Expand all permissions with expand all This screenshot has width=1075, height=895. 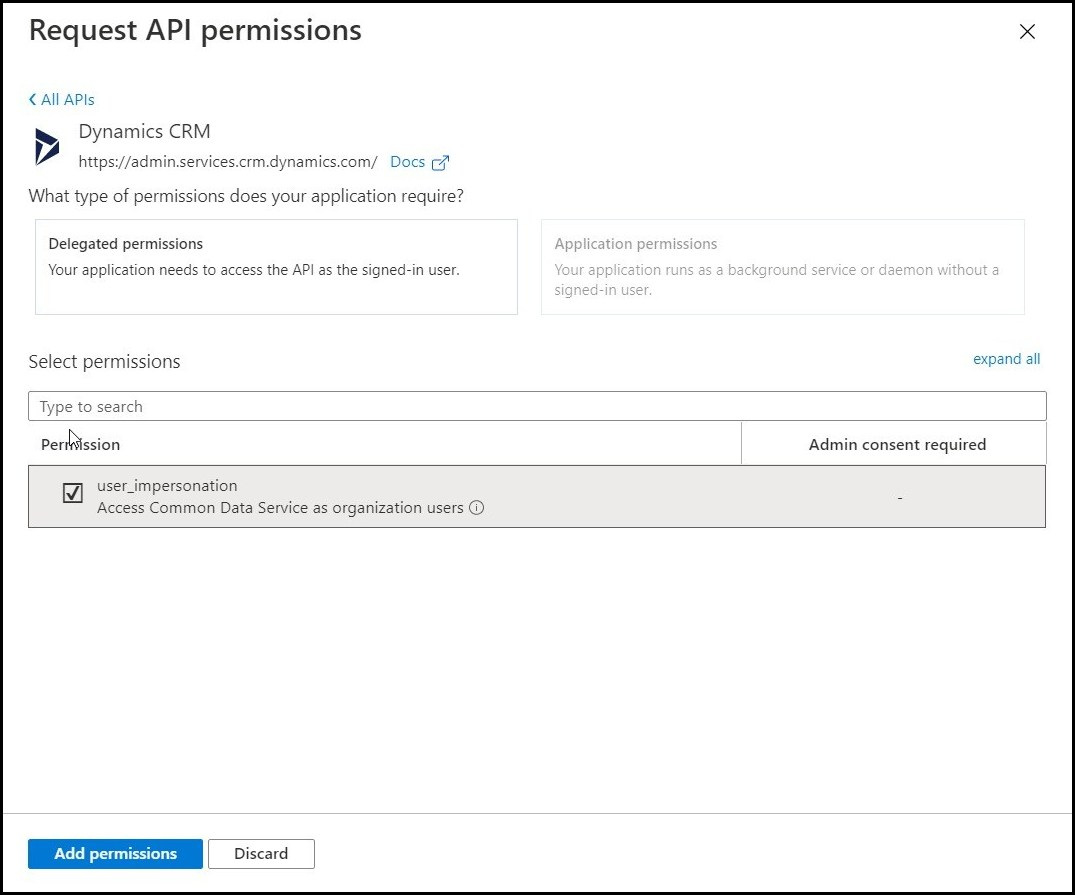point(1006,359)
